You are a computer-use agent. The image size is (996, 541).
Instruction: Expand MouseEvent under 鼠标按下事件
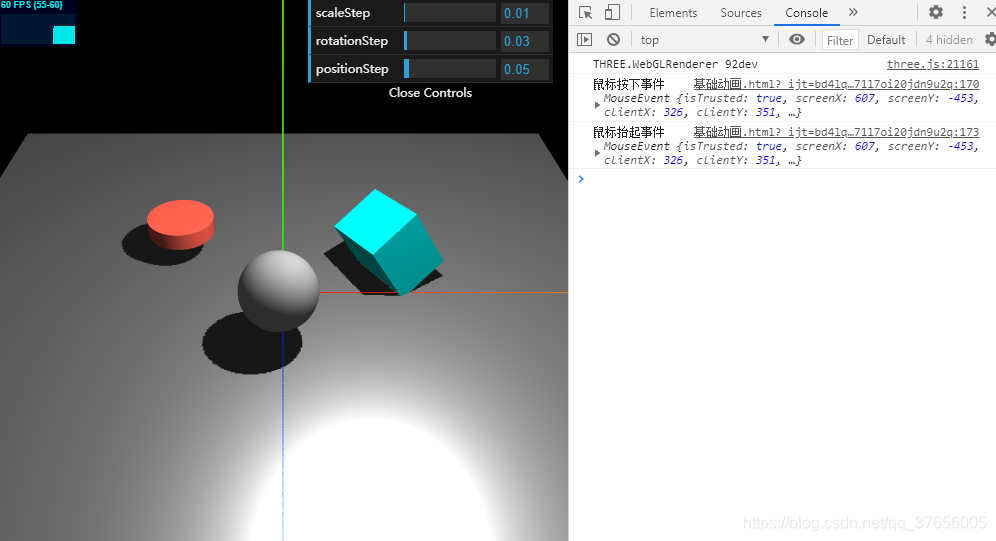pyautogui.click(x=597, y=105)
